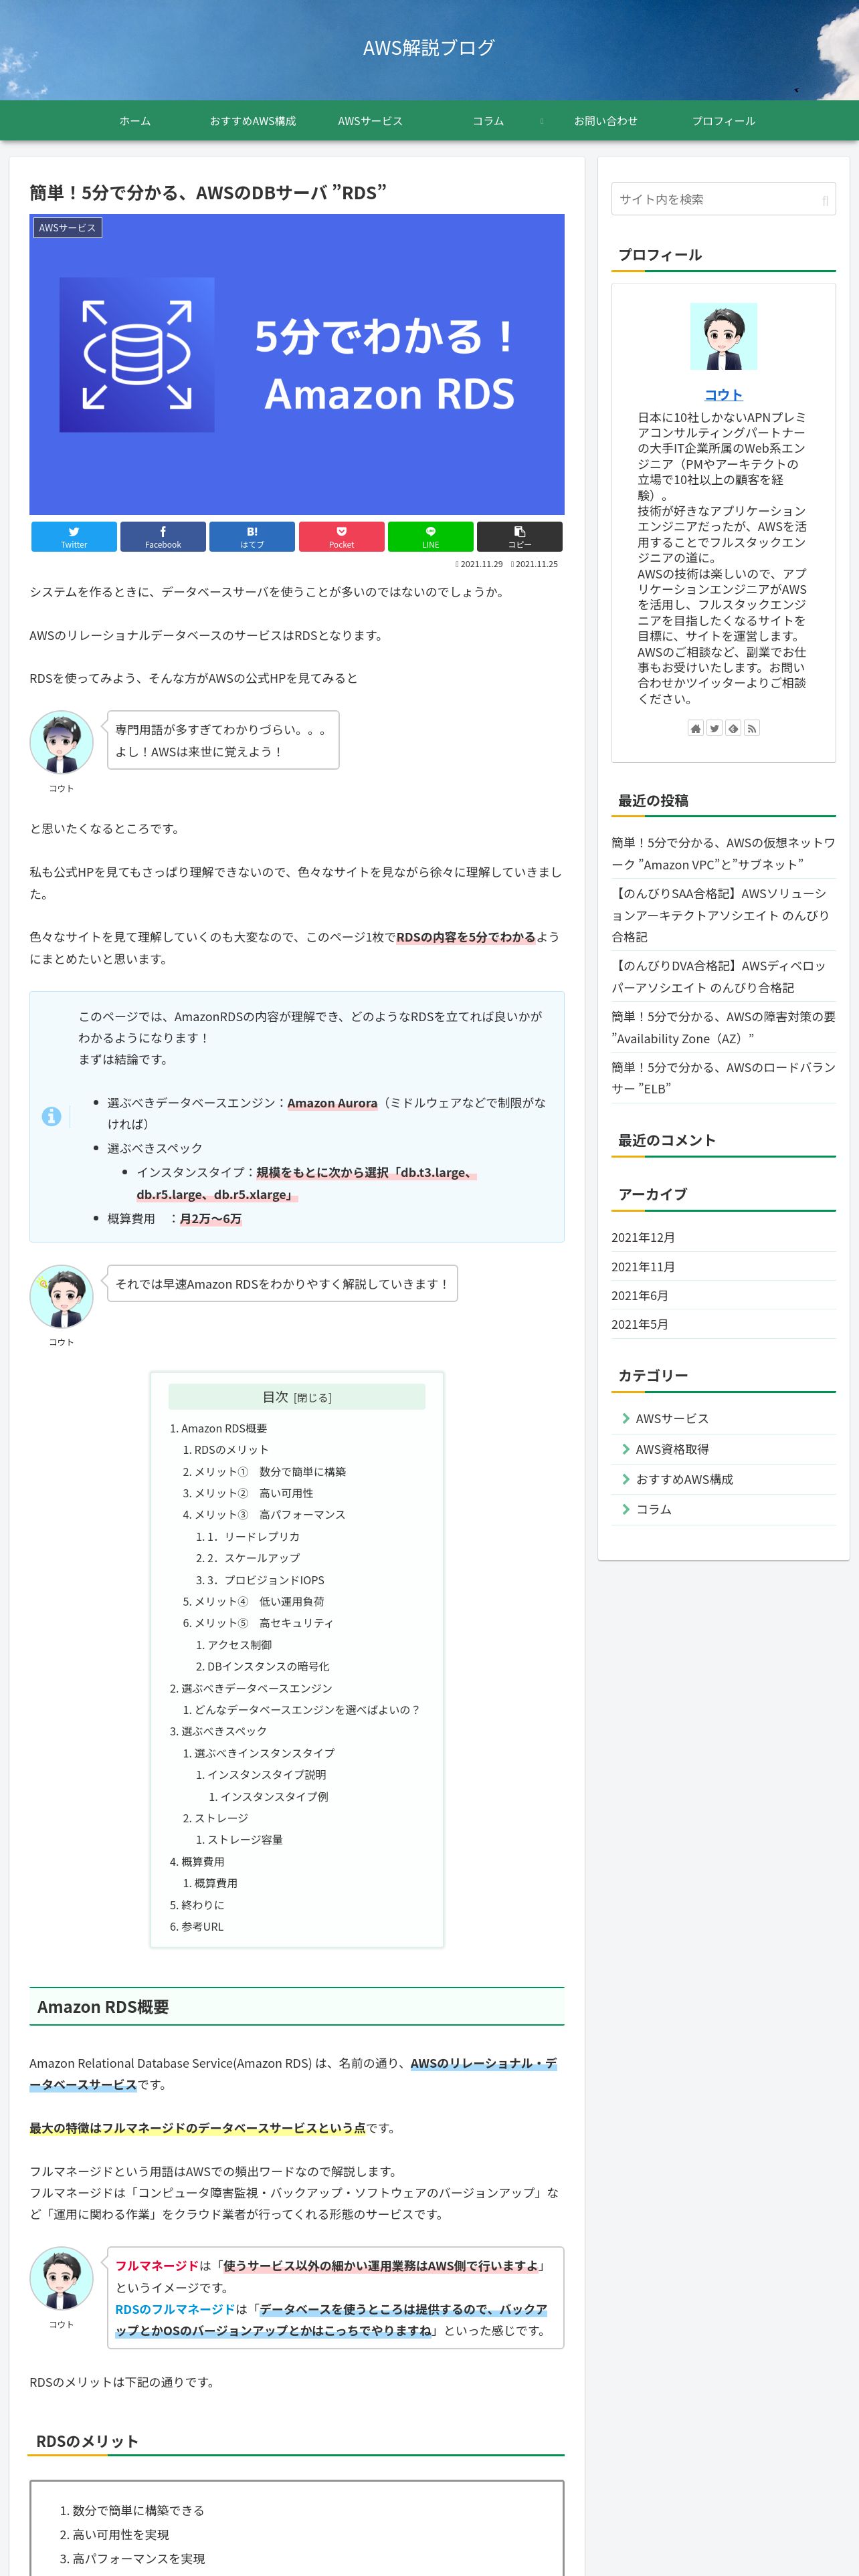The image size is (859, 2576).
Task: Jump to プロビジョンドIOPS in the contents
Action: pyautogui.click(x=266, y=1580)
